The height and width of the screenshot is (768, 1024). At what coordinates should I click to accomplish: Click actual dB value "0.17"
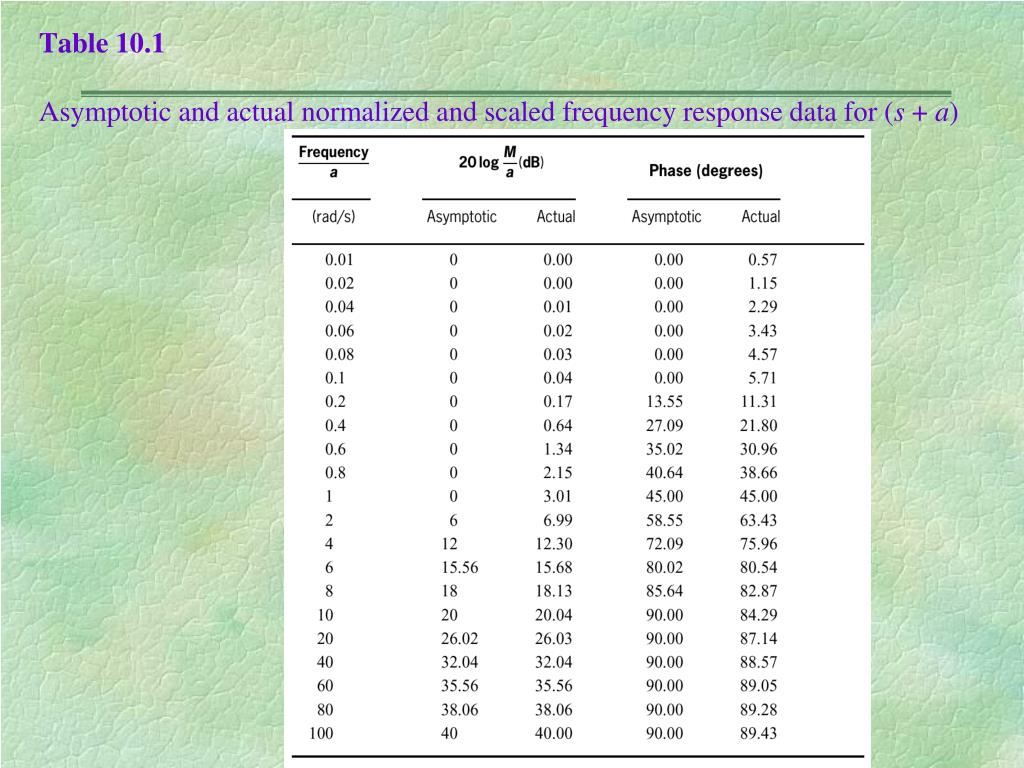[558, 401]
